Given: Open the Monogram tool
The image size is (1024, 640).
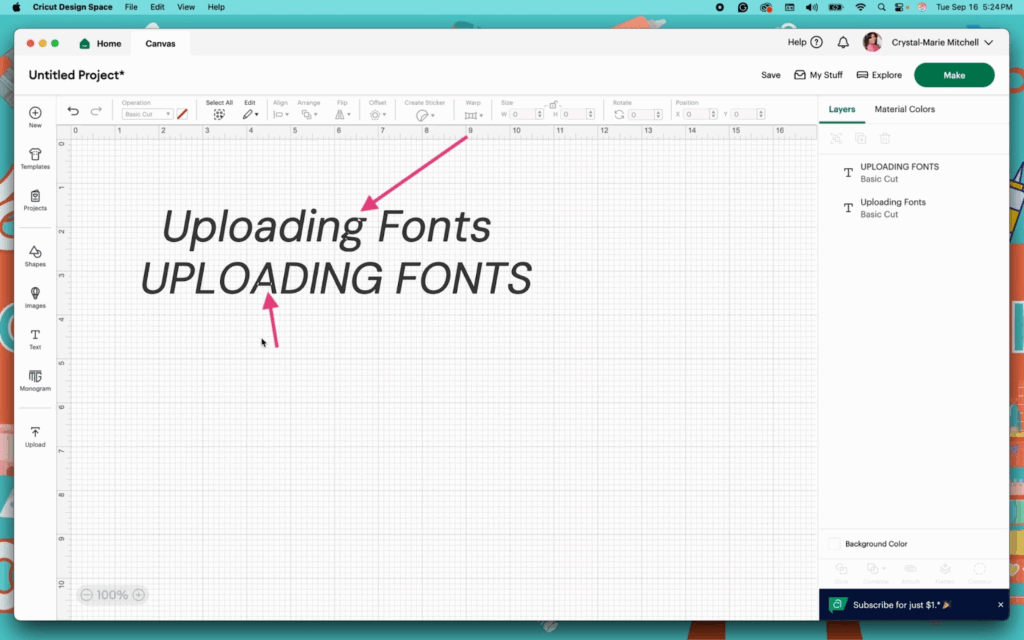Looking at the screenshot, I should 35,381.
